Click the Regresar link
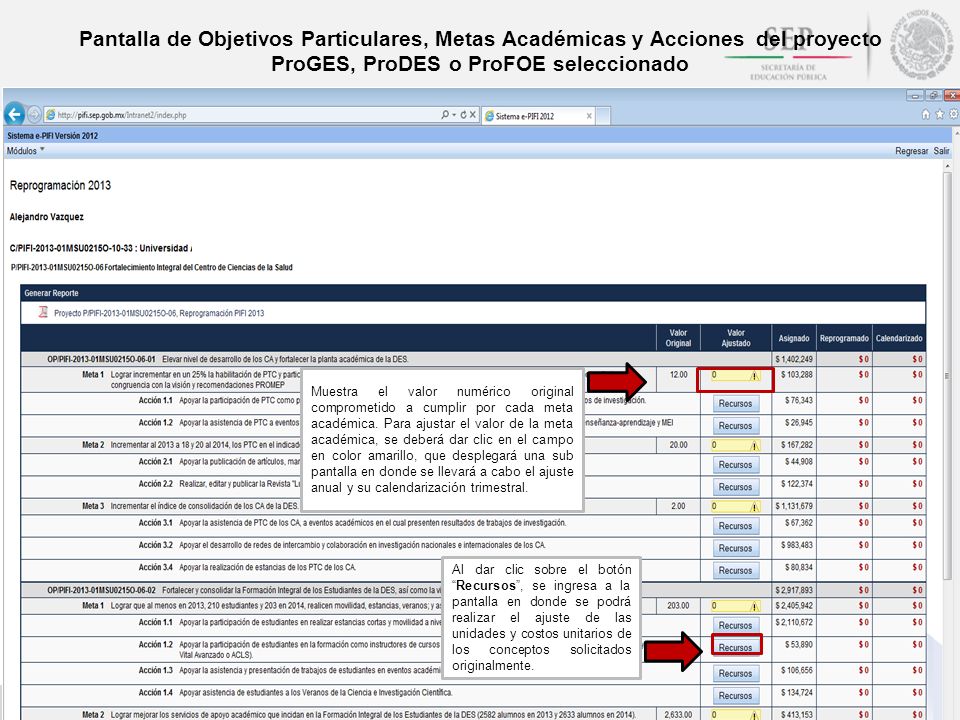This screenshot has width=960, height=720. pyautogui.click(x=912, y=151)
